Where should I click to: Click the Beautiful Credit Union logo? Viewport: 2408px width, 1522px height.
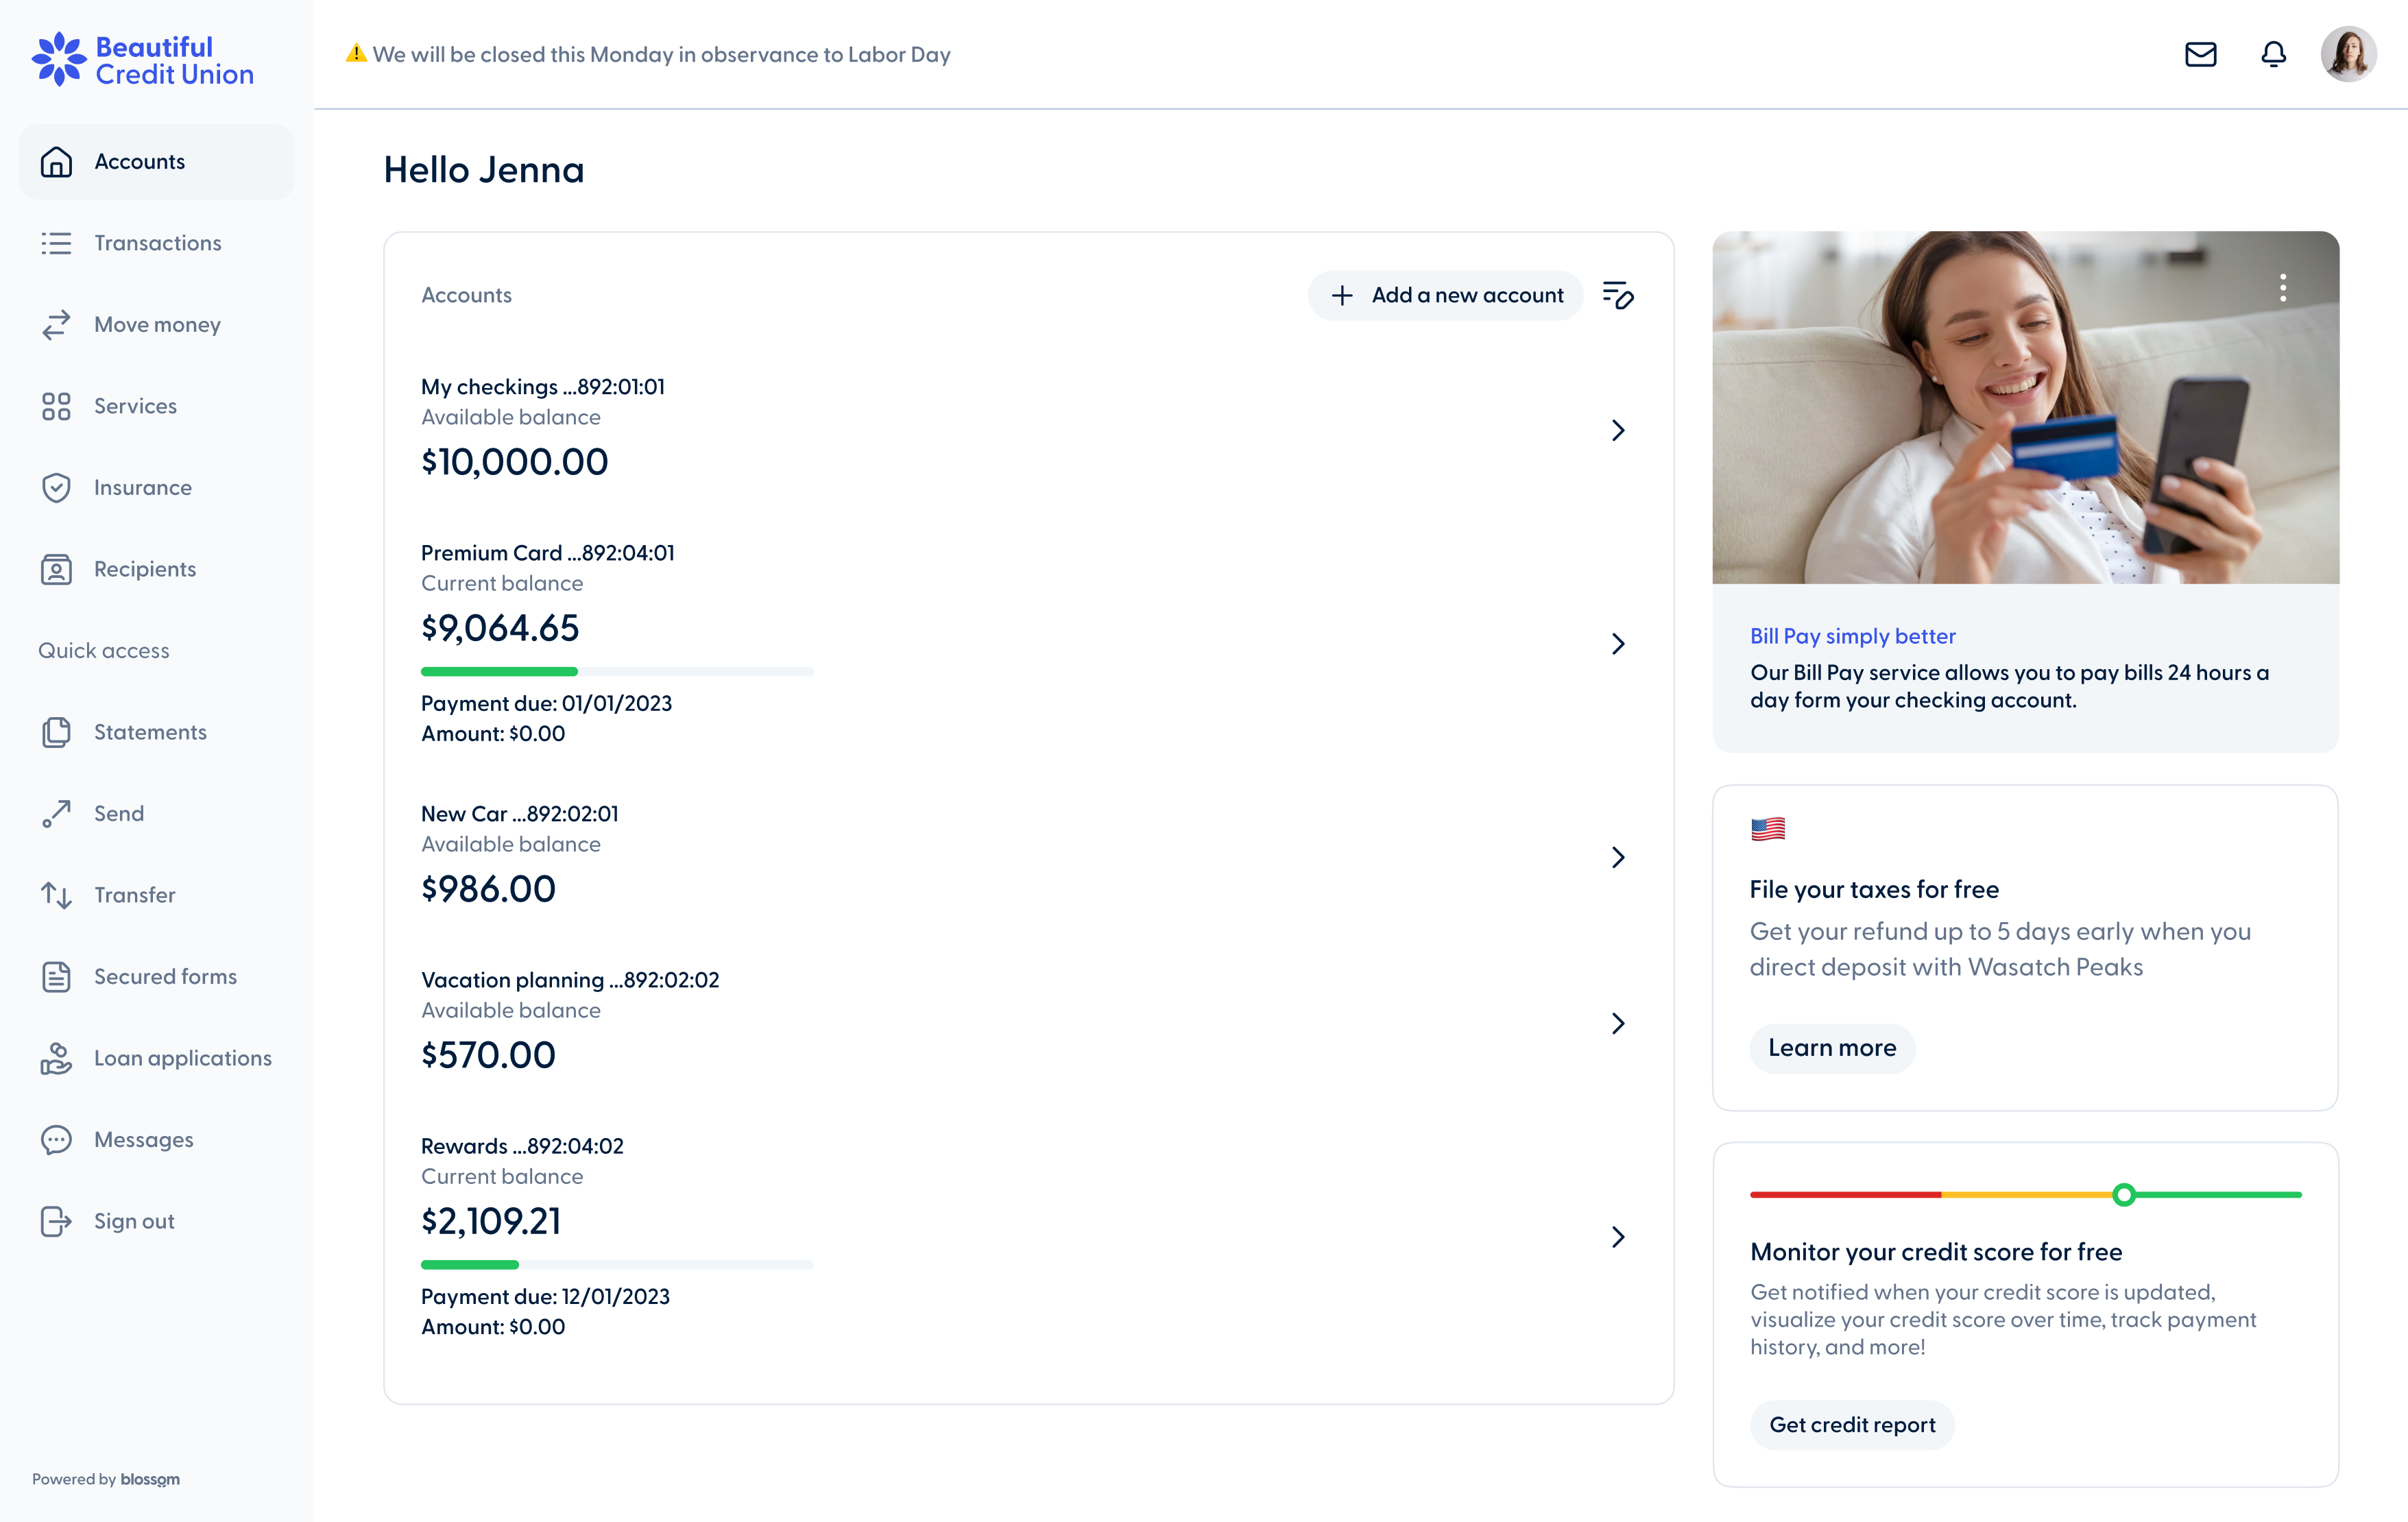pos(143,60)
